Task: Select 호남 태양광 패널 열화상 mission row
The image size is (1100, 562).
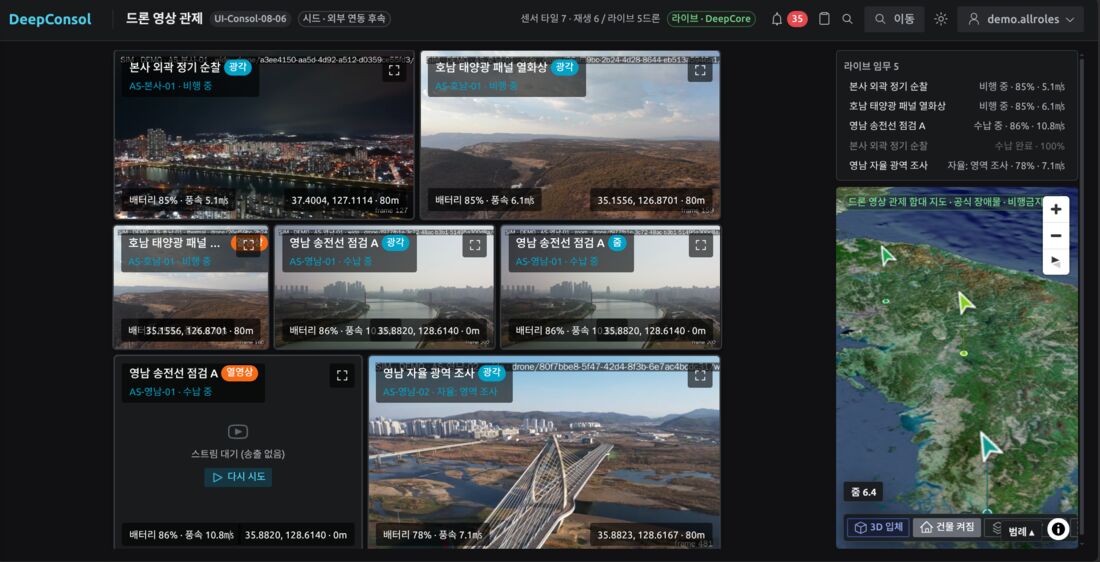Action: [957, 106]
